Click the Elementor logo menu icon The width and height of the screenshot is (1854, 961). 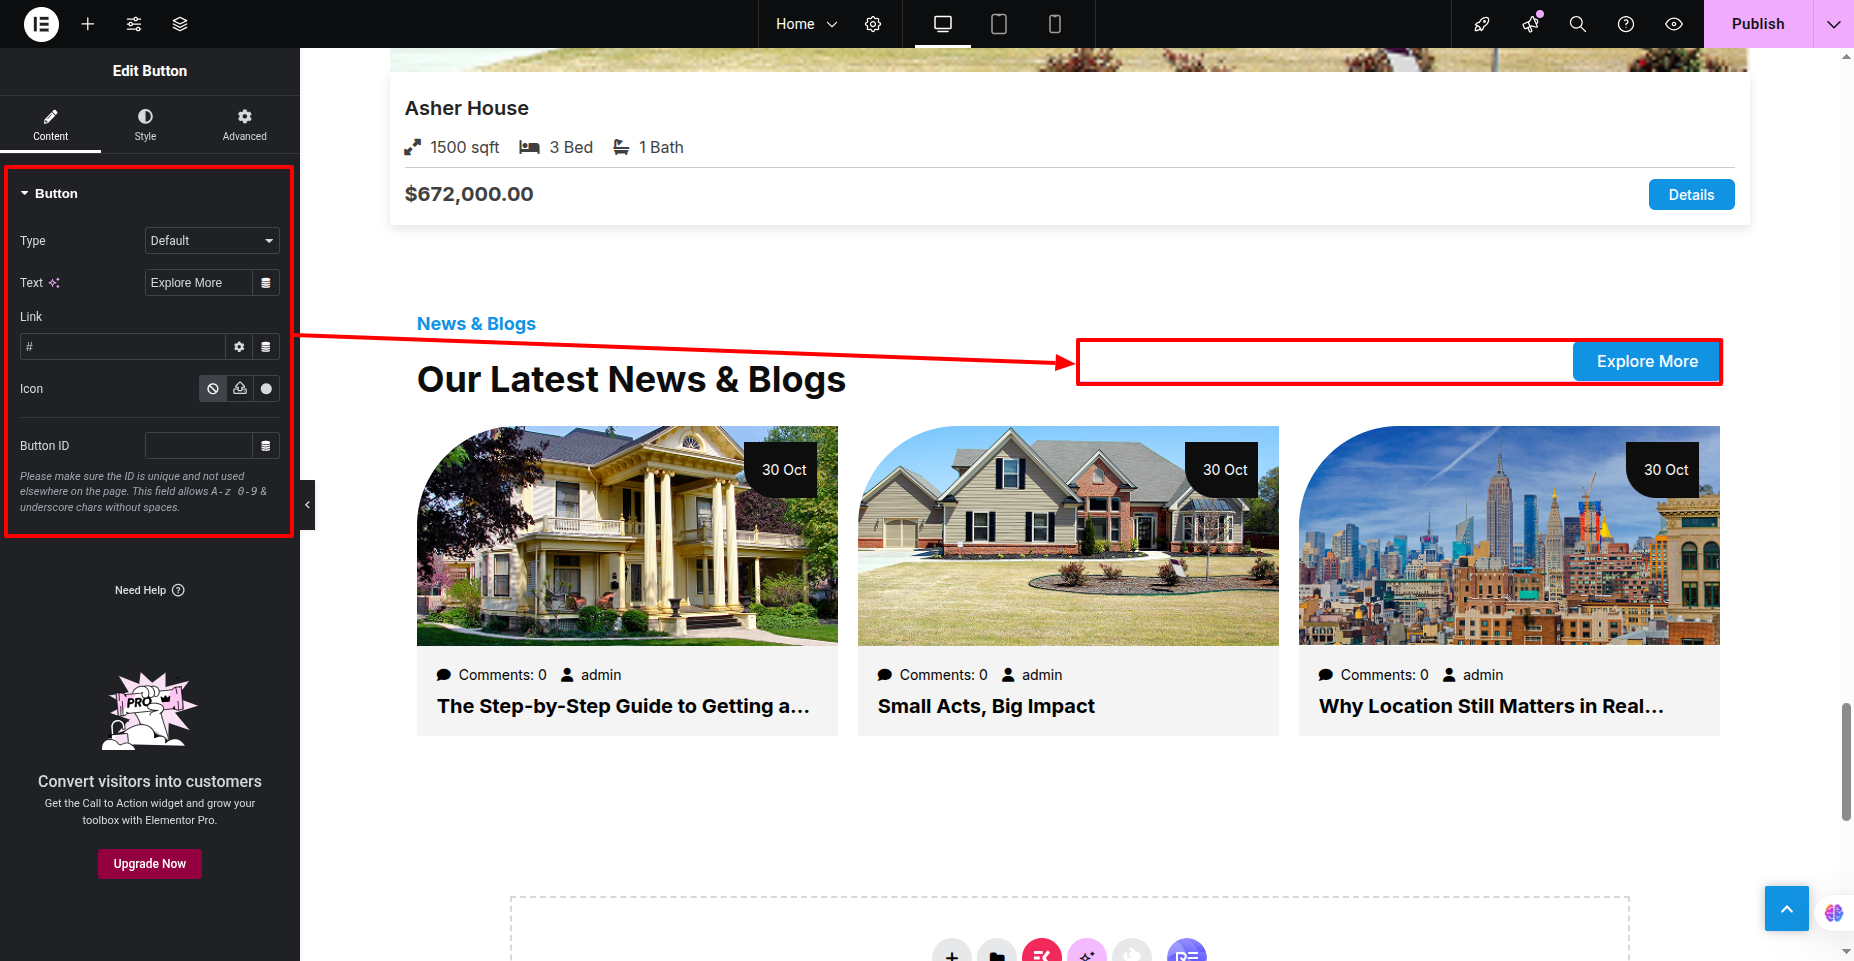(x=41, y=24)
